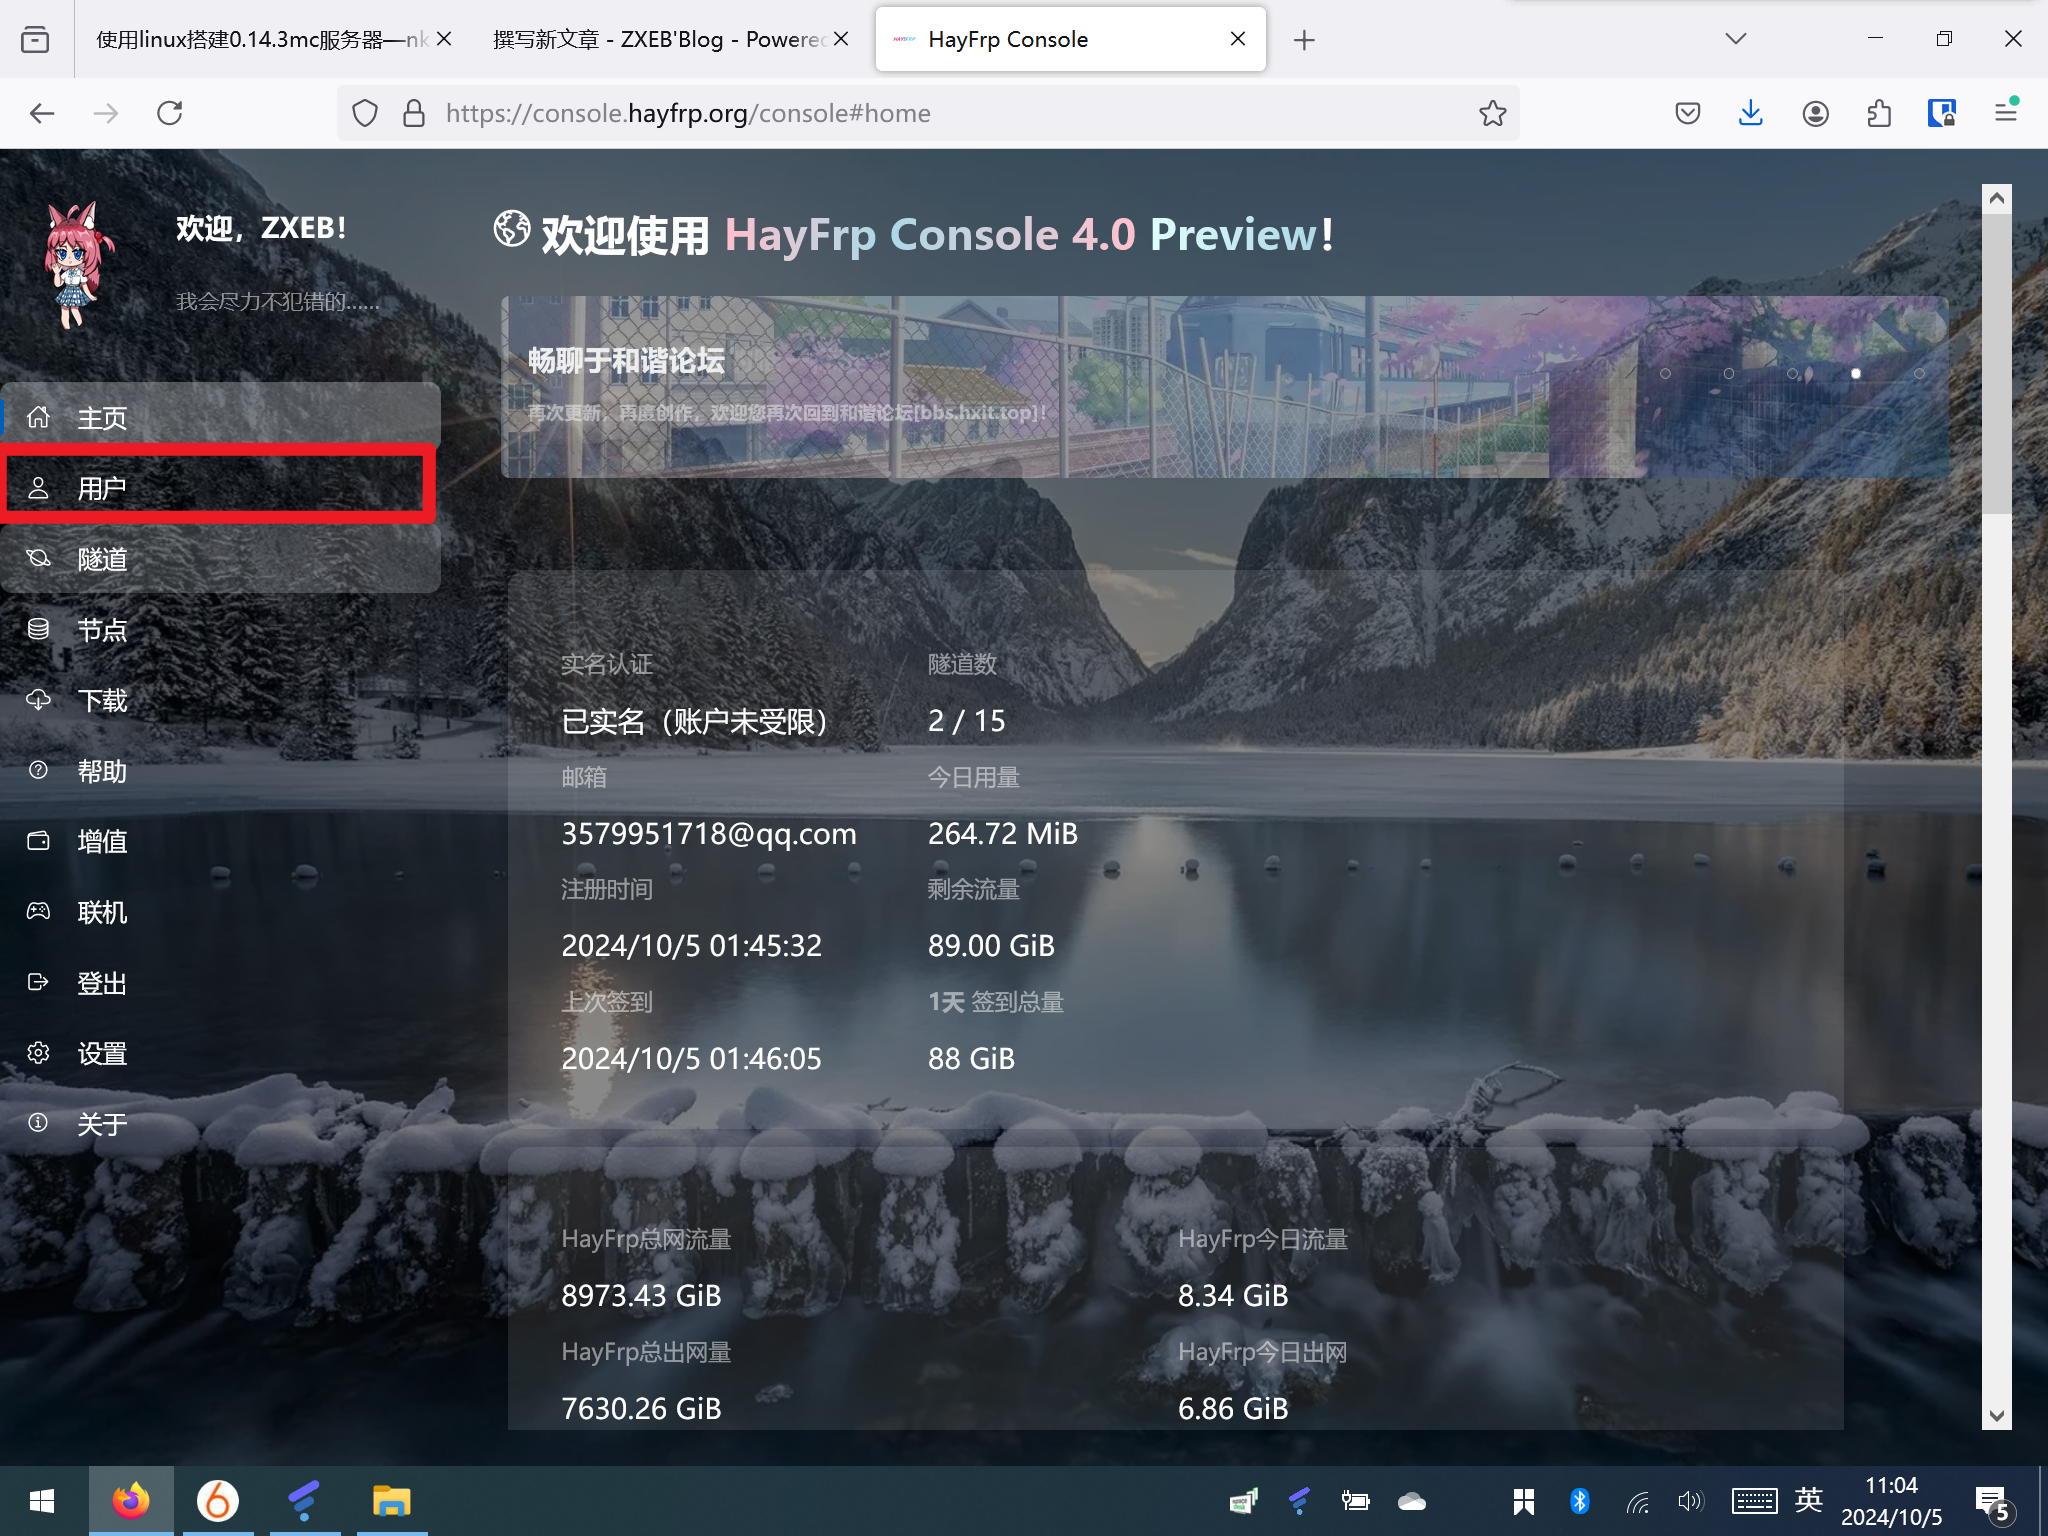Click the Bluetooth tray icon
This screenshot has height=1536, width=2048.
pyautogui.click(x=1580, y=1501)
